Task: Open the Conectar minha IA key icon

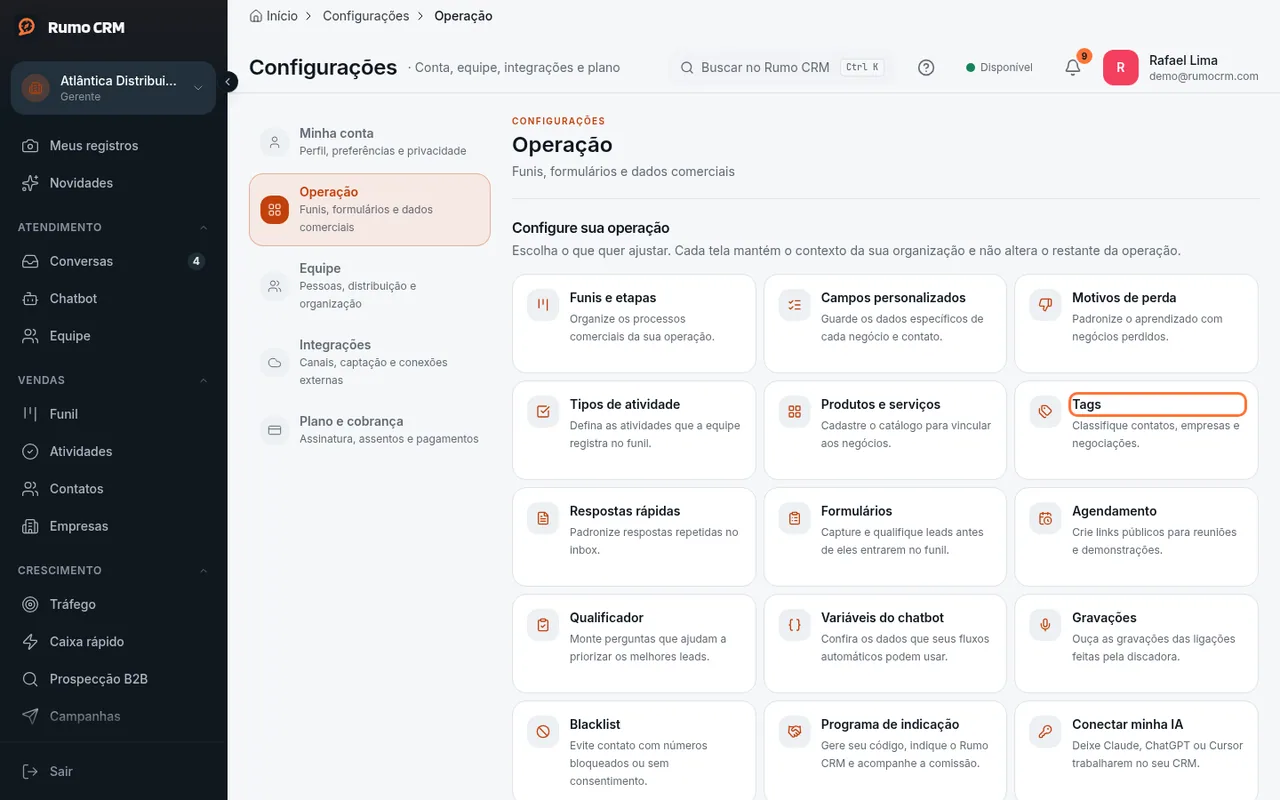Action: (x=1046, y=732)
